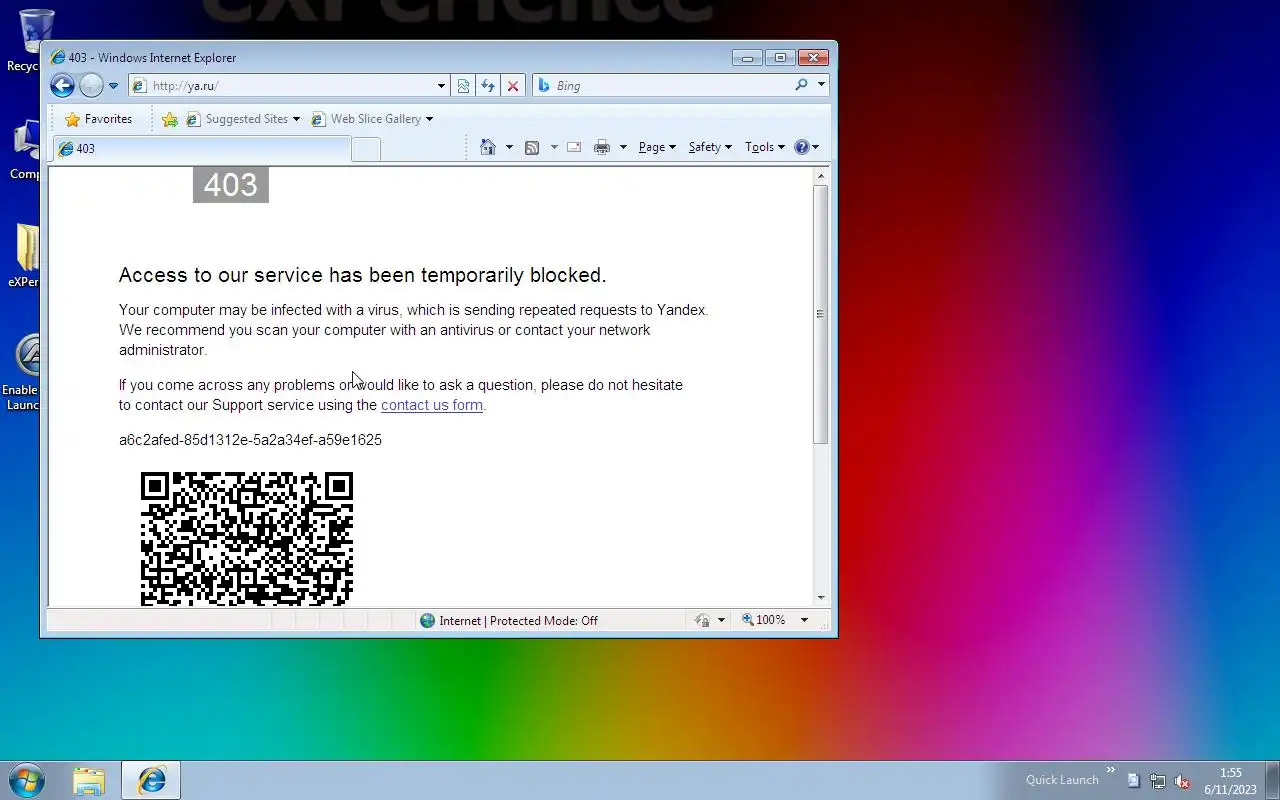Click the 403 error badge
1280x800 pixels.
(x=231, y=184)
